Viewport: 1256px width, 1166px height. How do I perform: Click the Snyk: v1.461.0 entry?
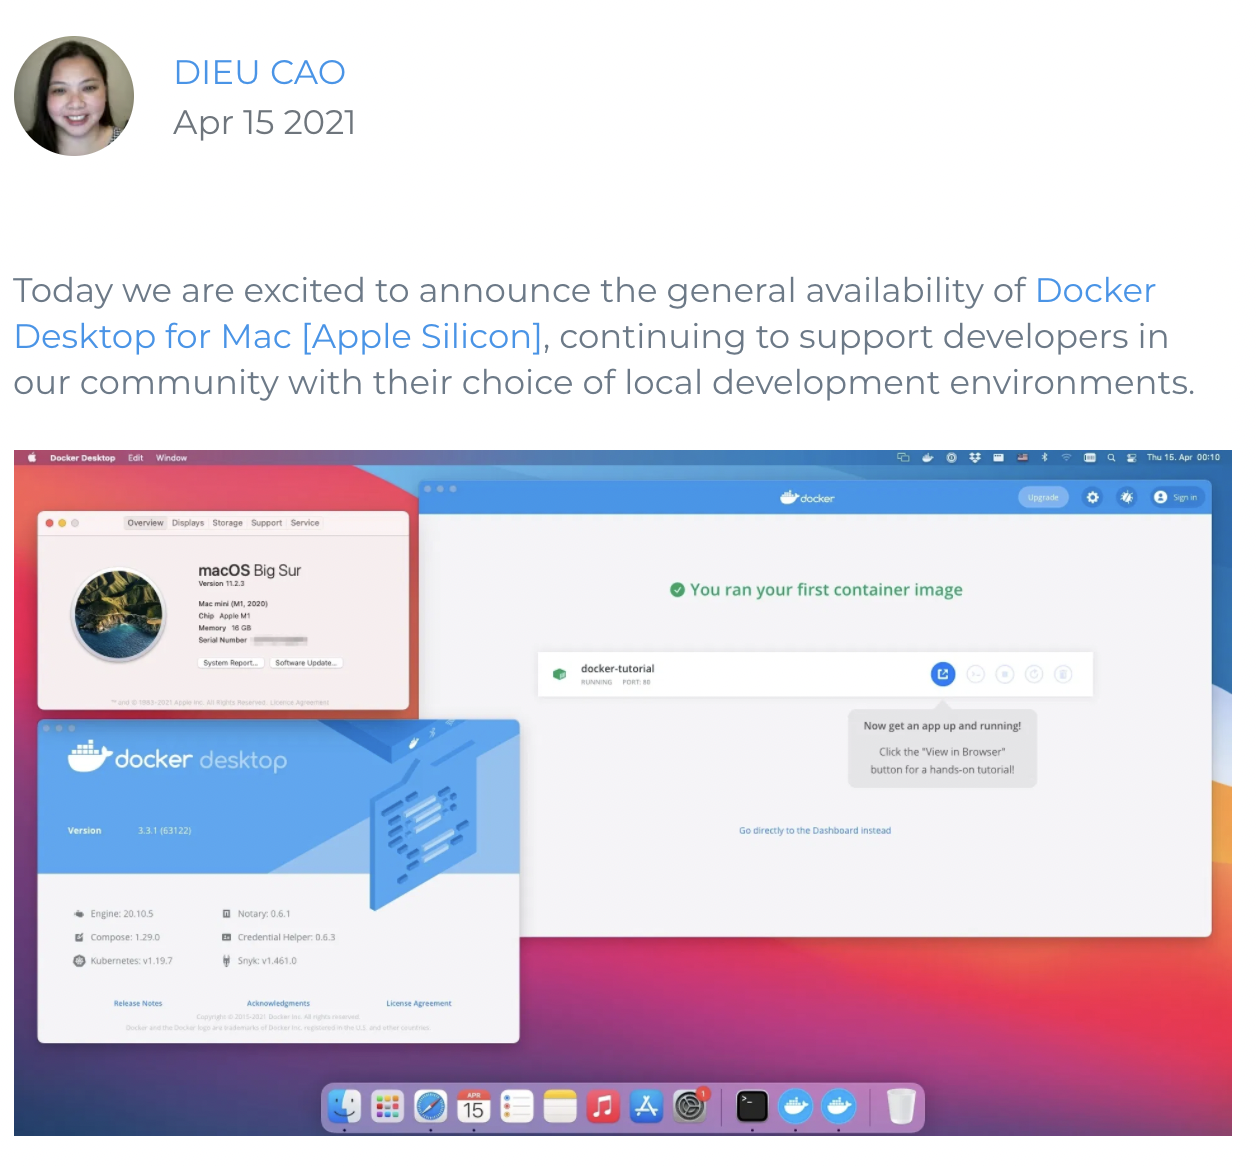(x=259, y=961)
